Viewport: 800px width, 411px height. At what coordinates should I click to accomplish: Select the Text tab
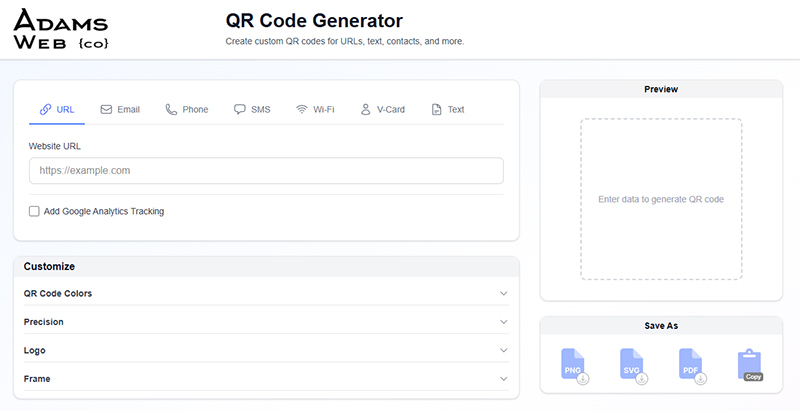[447, 109]
